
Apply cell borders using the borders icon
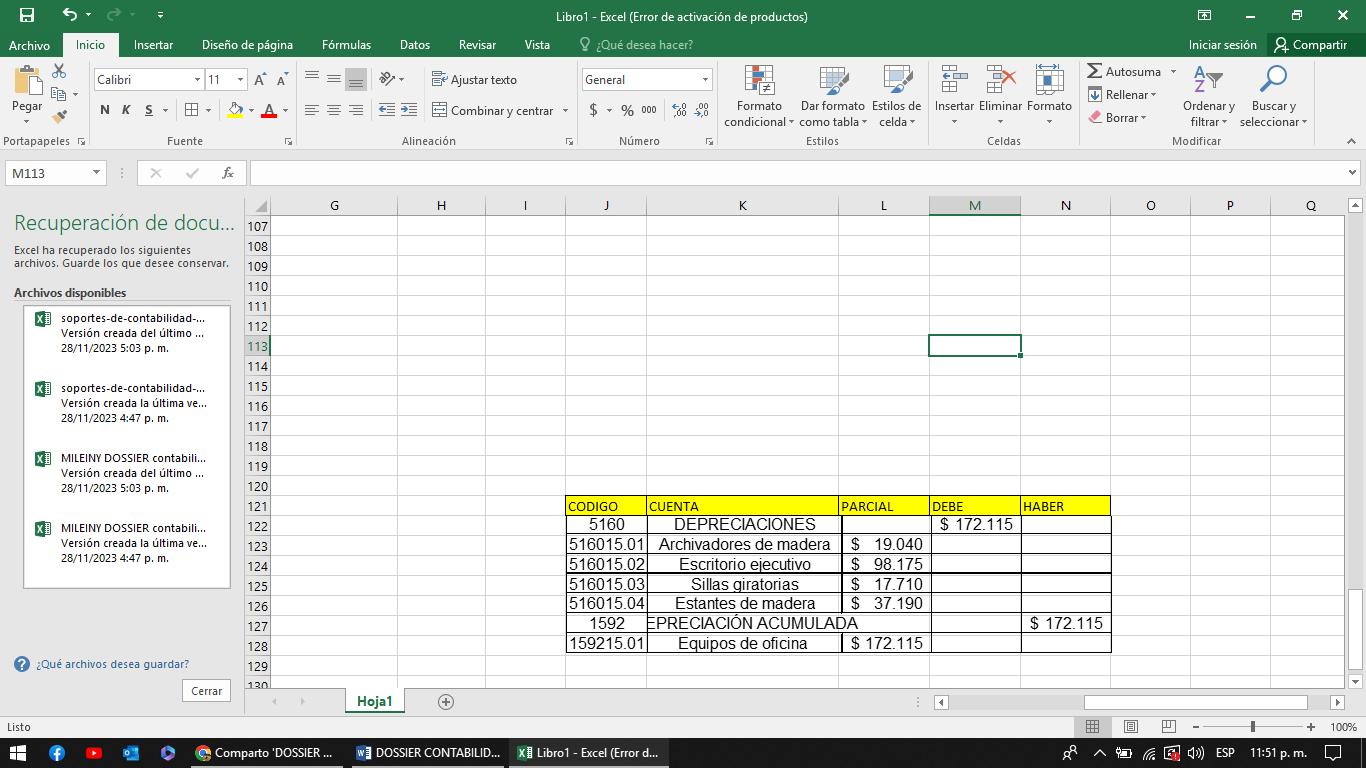[191, 110]
